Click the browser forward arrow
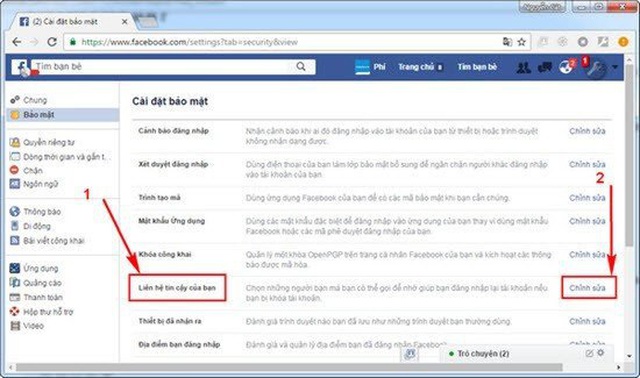Image resolution: width=640 pixels, height=378 pixels. pyautogui.click(x=34, y=42)
